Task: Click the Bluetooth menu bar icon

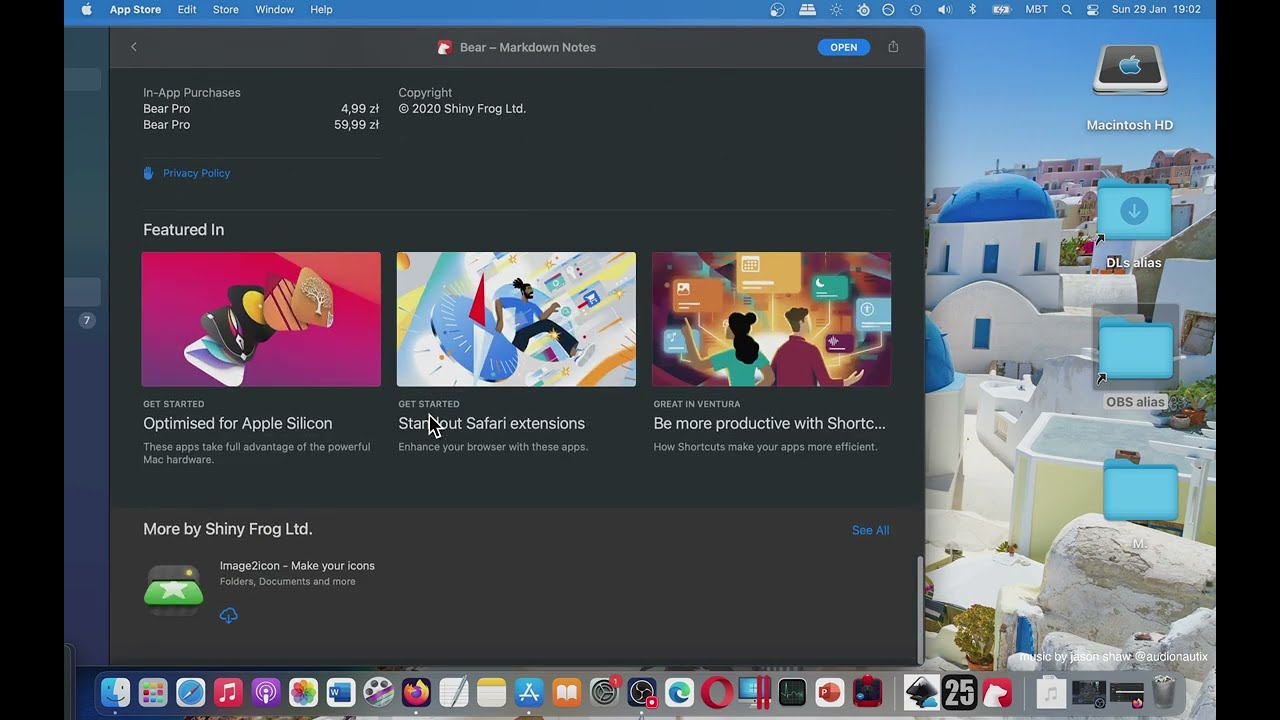Action: click(972, 9)
